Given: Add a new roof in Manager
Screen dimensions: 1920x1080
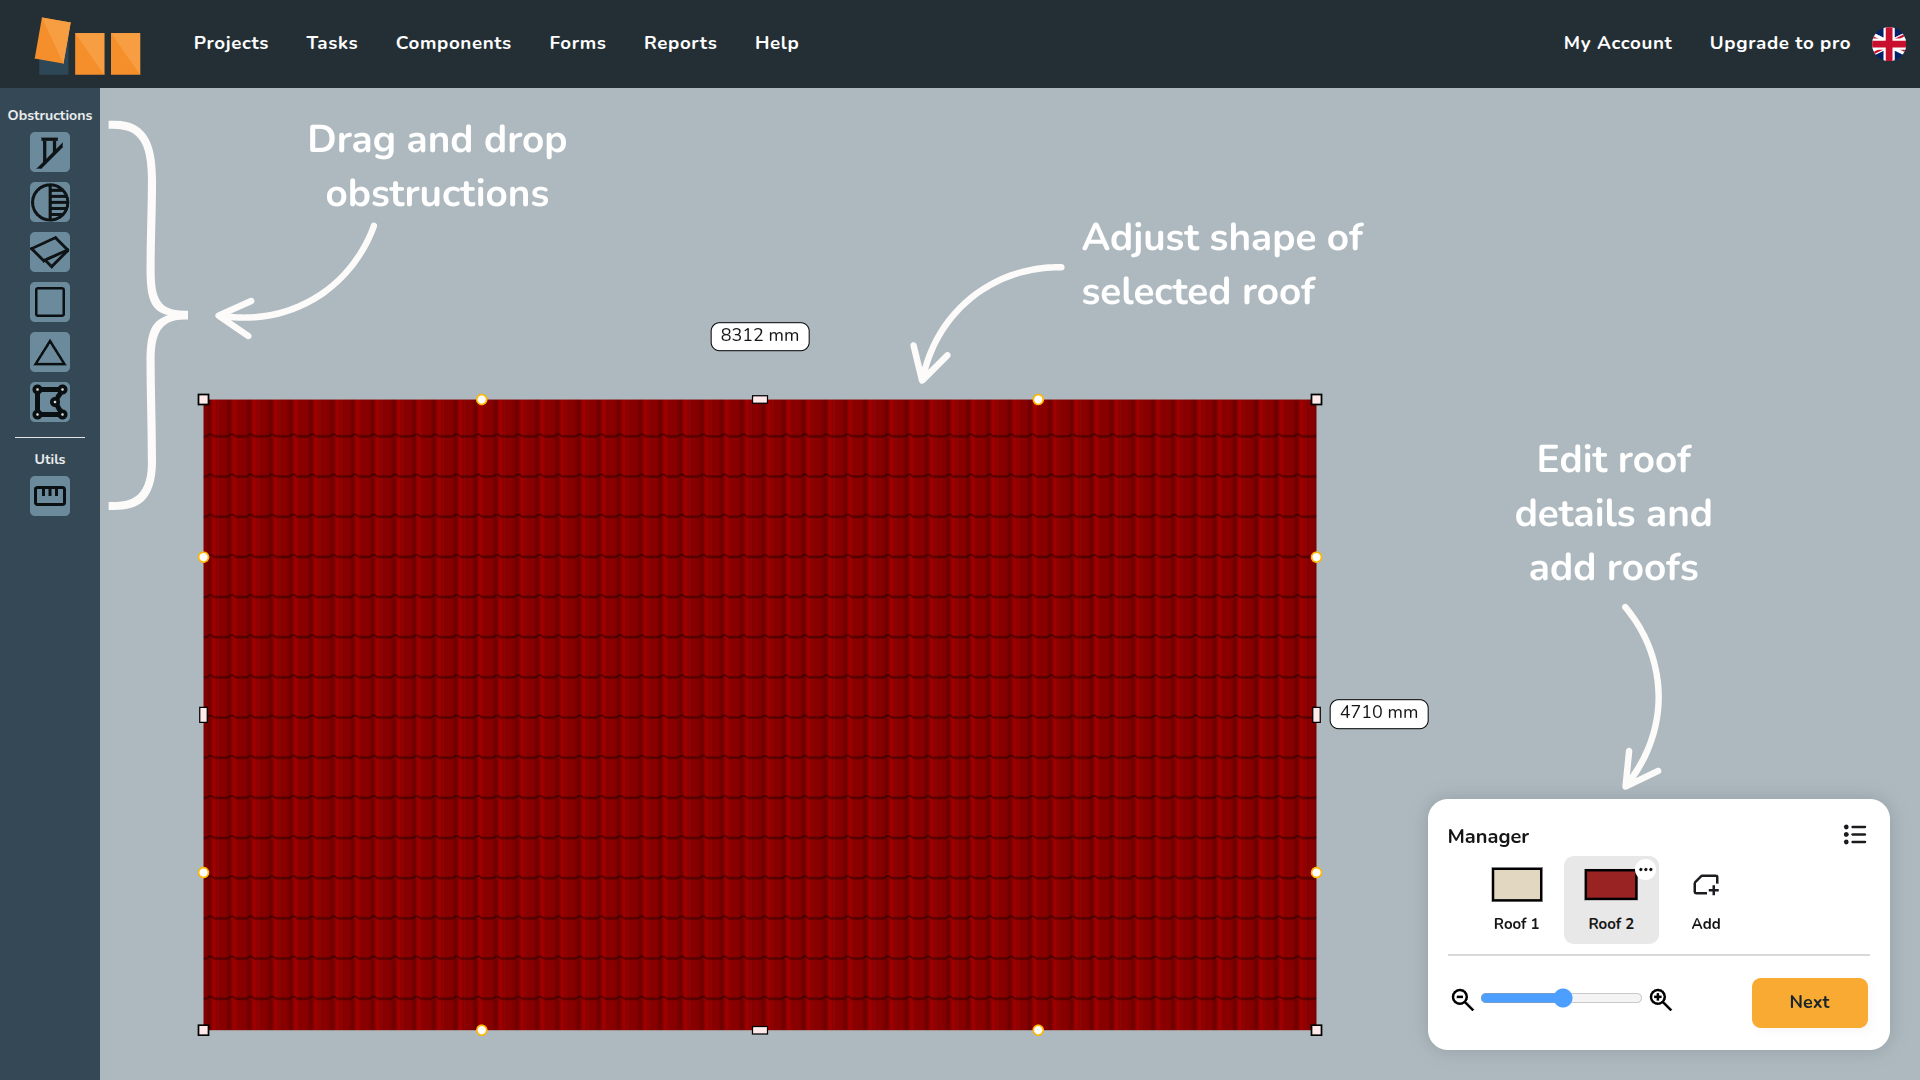Looking at the screenshot, I should (x=1705, y=899).
